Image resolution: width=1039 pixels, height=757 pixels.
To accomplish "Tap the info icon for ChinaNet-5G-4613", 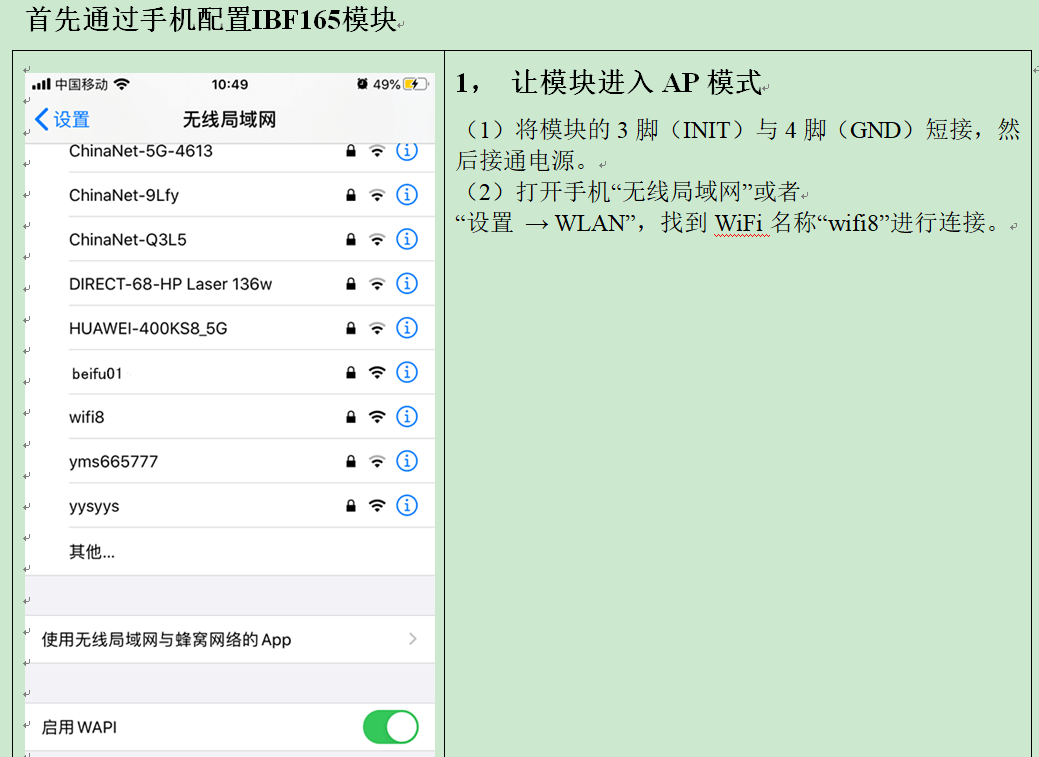I will click(x=407, y=151).
